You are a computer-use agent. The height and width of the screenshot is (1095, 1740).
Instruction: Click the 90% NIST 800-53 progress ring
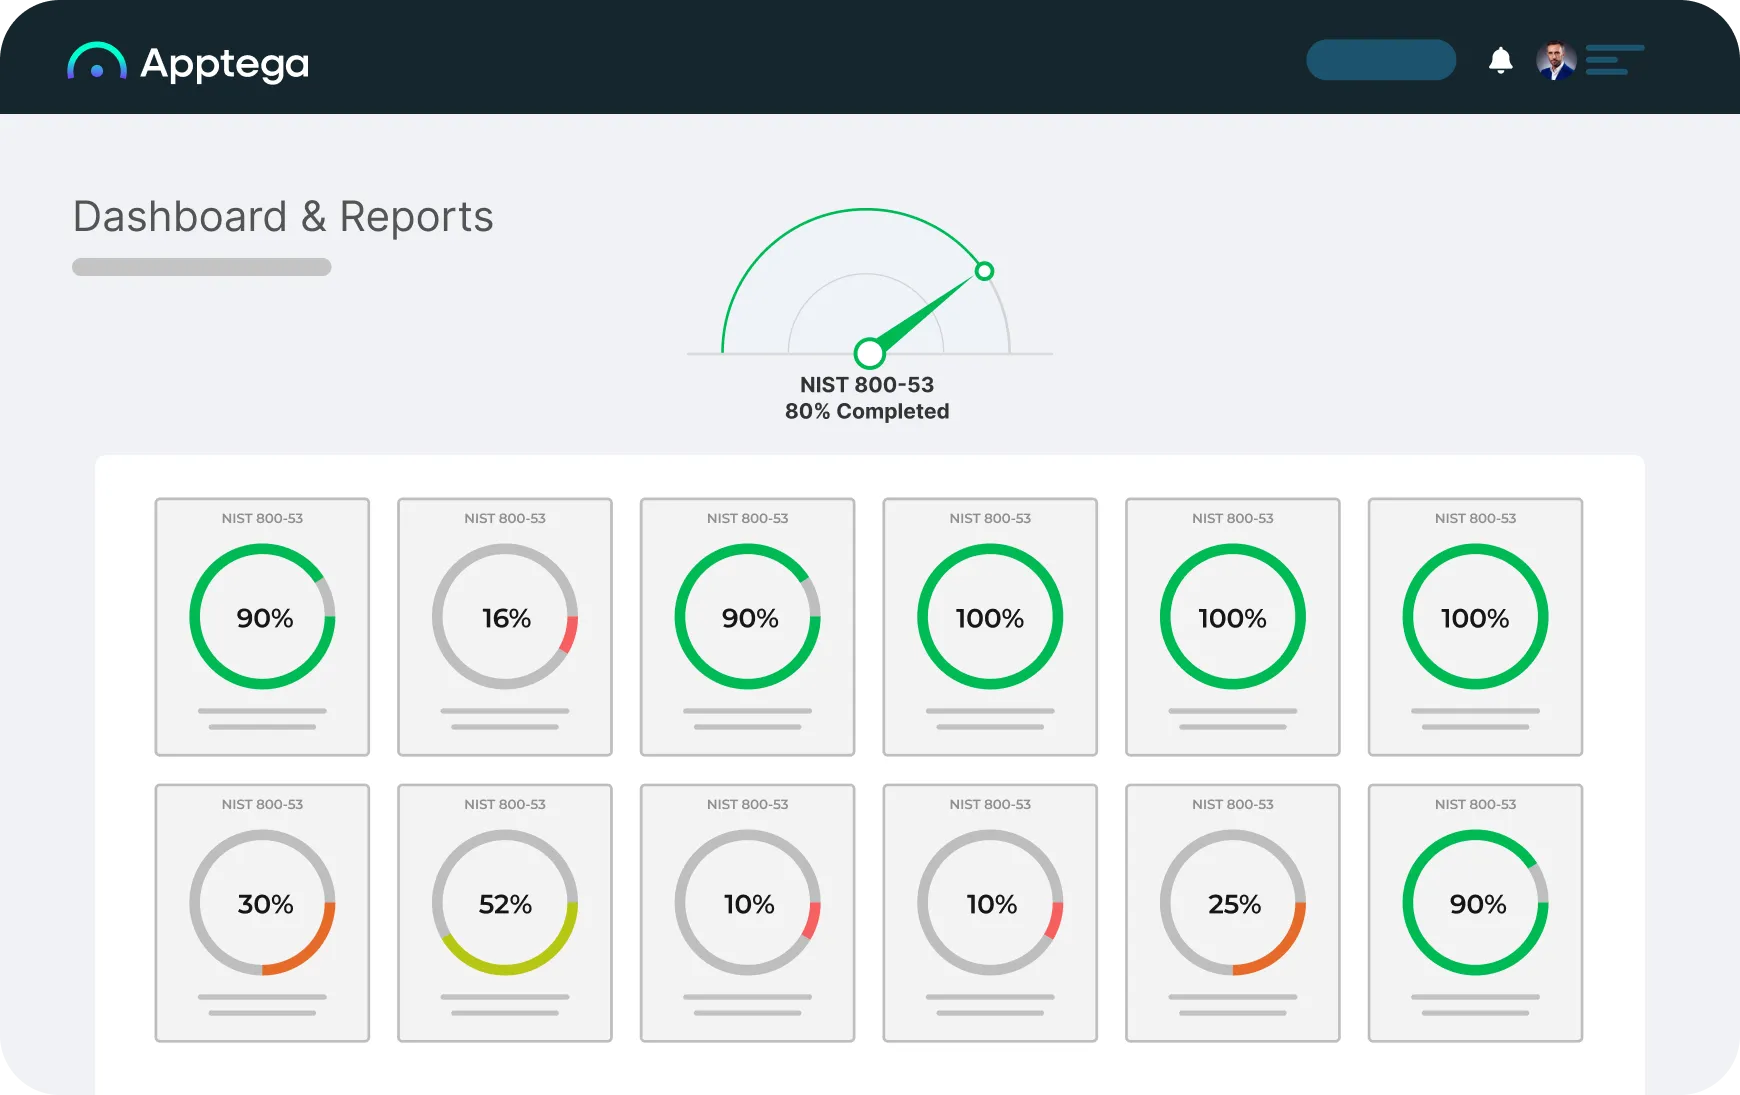pos(262,617)
